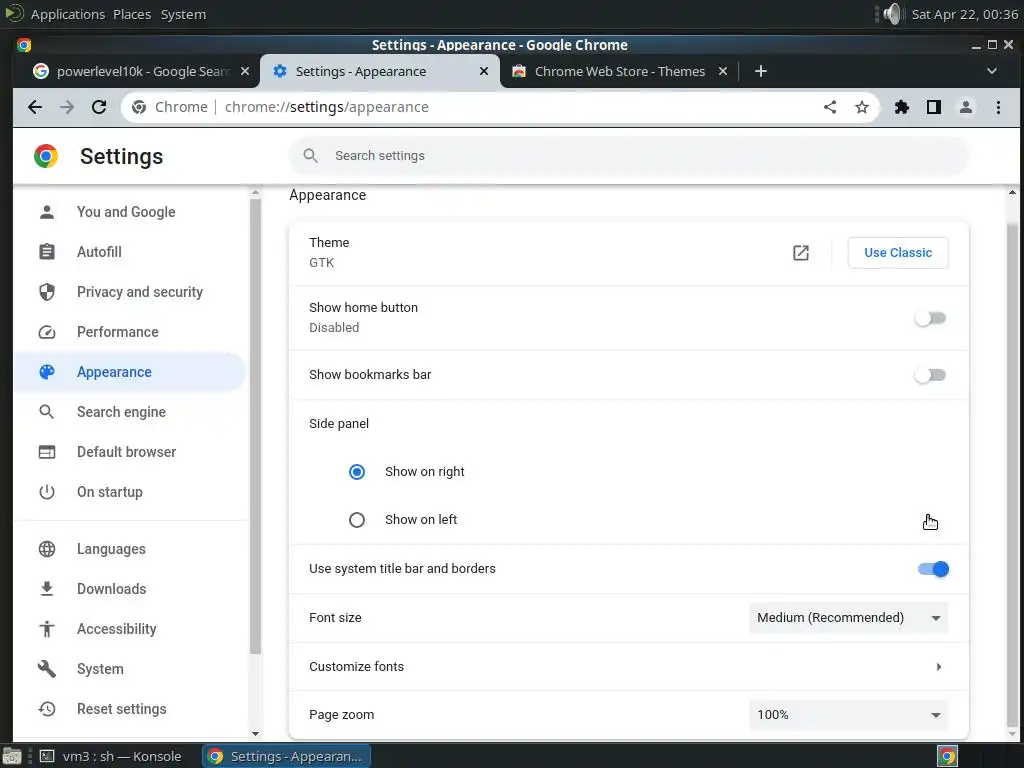This screenshot has height=768, width=1024.
Task: Click the address bar URL
Action: click(x=327, y=107)
